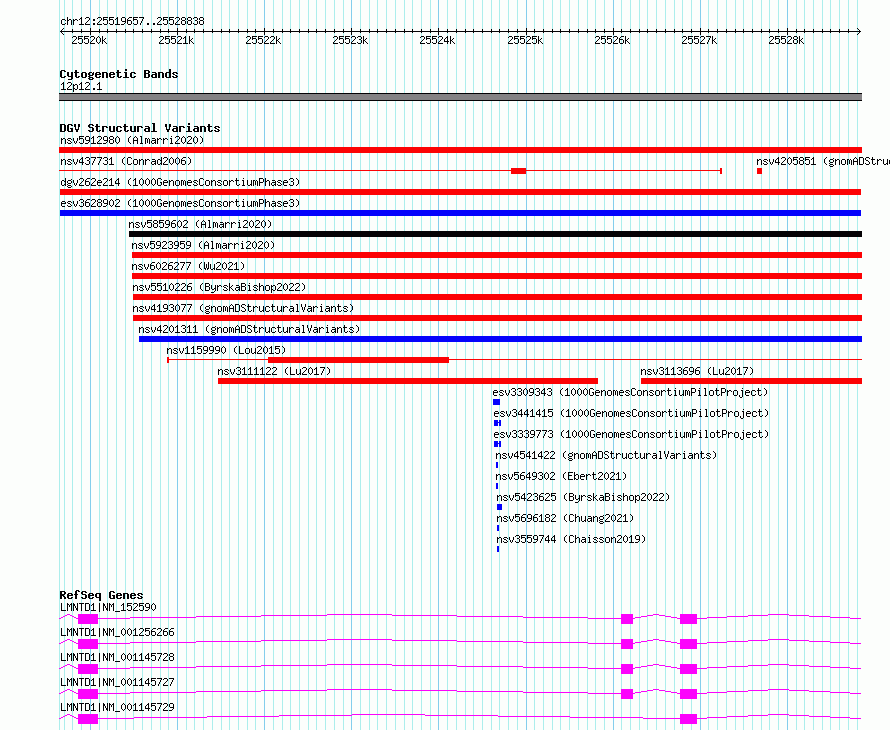Open variant esv3628902 (1000GenomesConsortiumPhase3) label
Image resolution: width=890 pixels, height=730 pixels.
pos(180,203)
